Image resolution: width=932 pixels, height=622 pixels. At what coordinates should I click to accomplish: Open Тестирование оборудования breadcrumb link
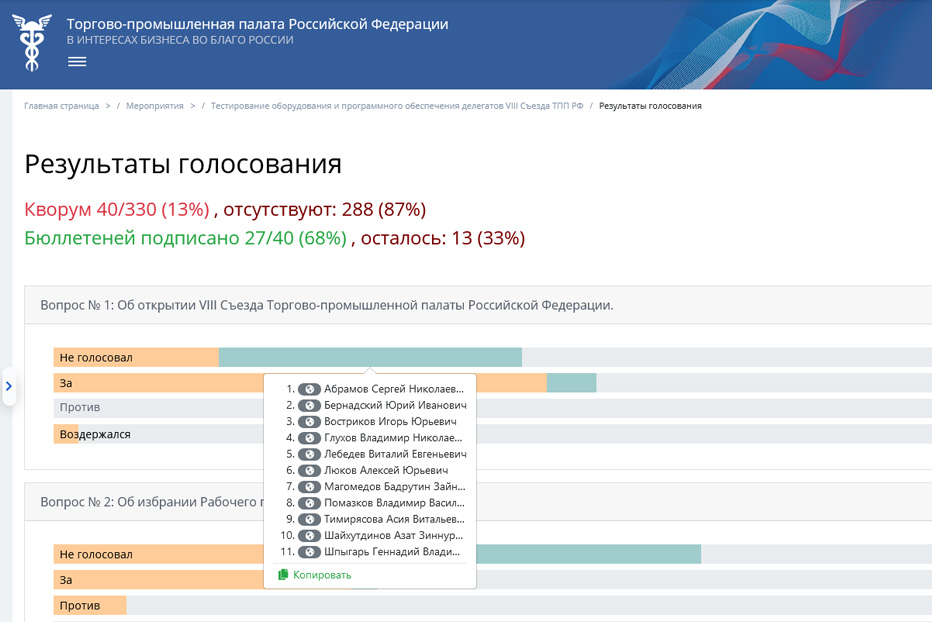396,106
